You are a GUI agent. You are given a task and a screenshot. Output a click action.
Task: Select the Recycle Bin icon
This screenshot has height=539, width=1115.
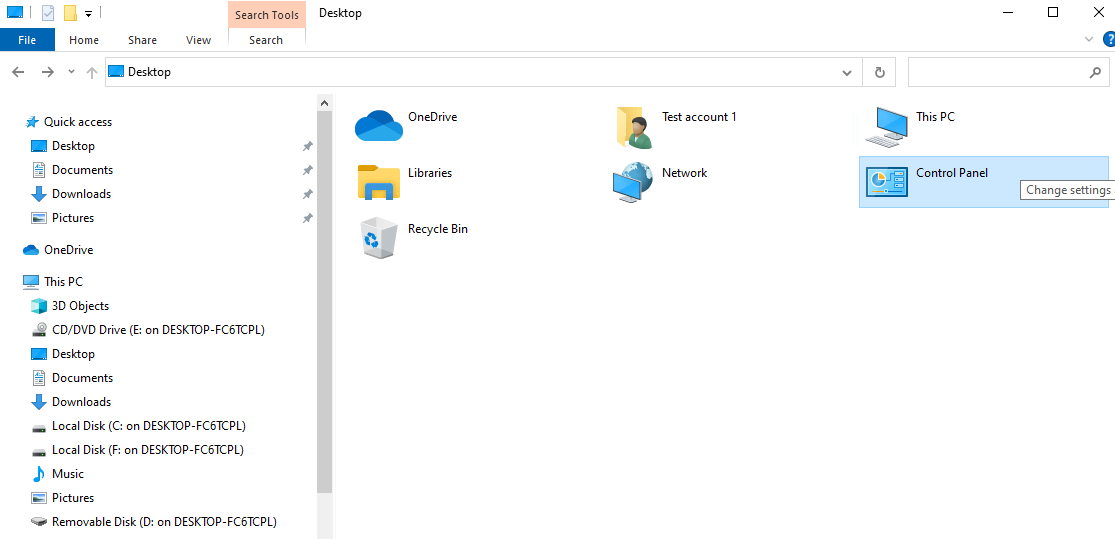[378, 238]
